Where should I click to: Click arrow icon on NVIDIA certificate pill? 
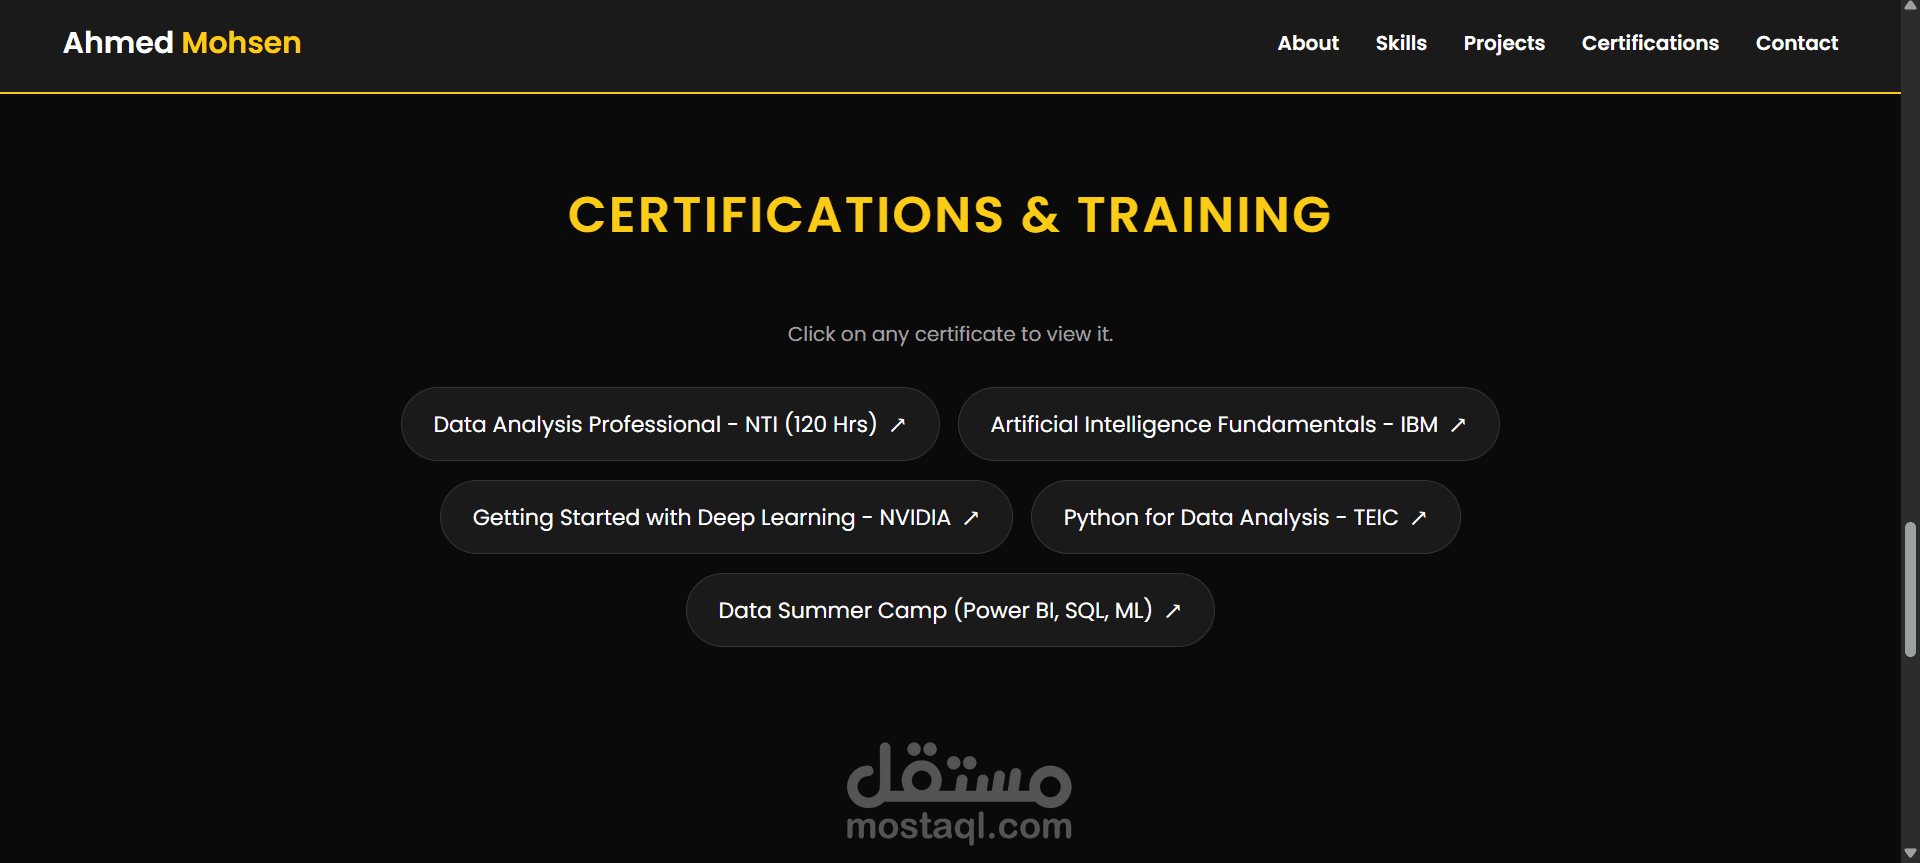[971, 518]
